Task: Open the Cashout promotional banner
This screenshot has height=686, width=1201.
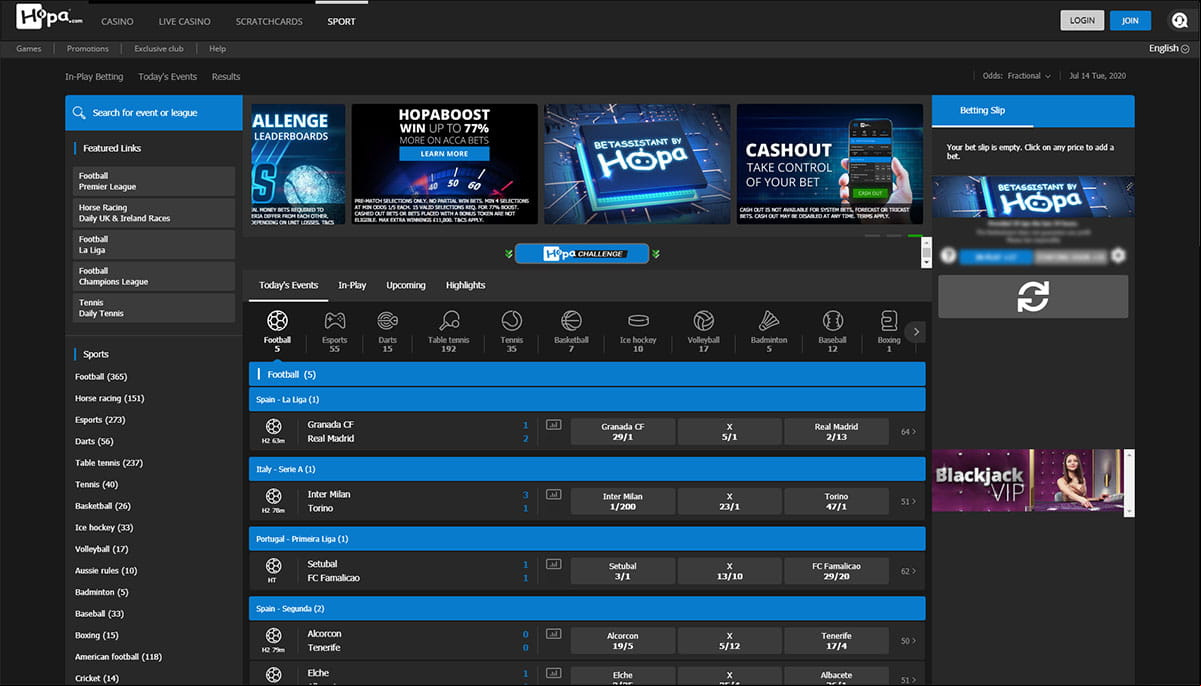Action: (830, 163)
